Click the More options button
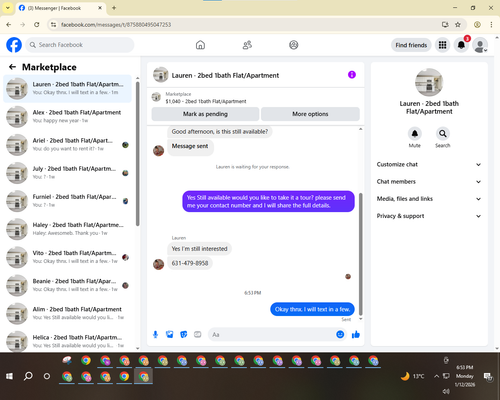 click(x=310, y=114)
